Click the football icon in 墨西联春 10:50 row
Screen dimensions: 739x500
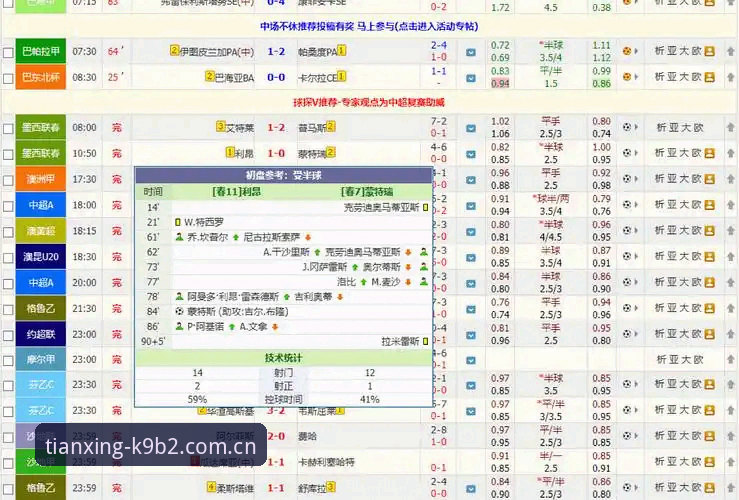[x=626, y=153]
